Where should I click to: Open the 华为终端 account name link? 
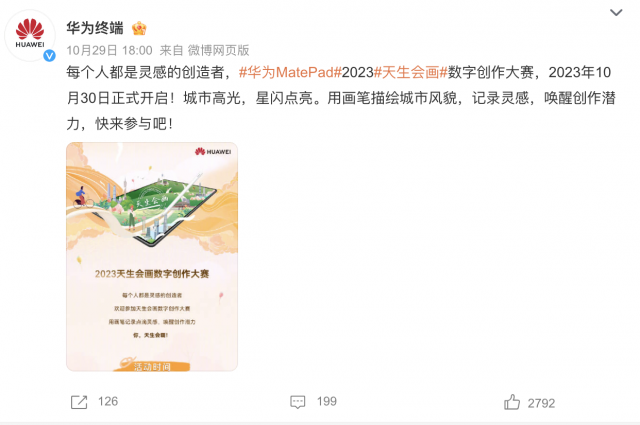click(95, 28)
